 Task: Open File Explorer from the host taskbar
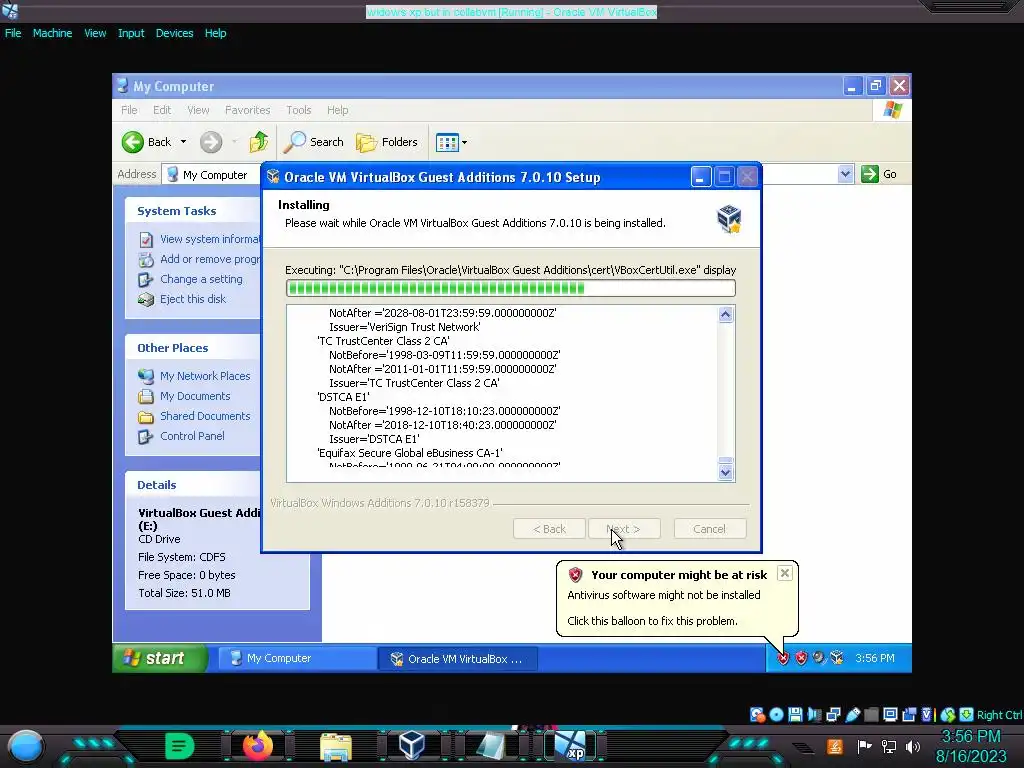click(x=336, y=746)
